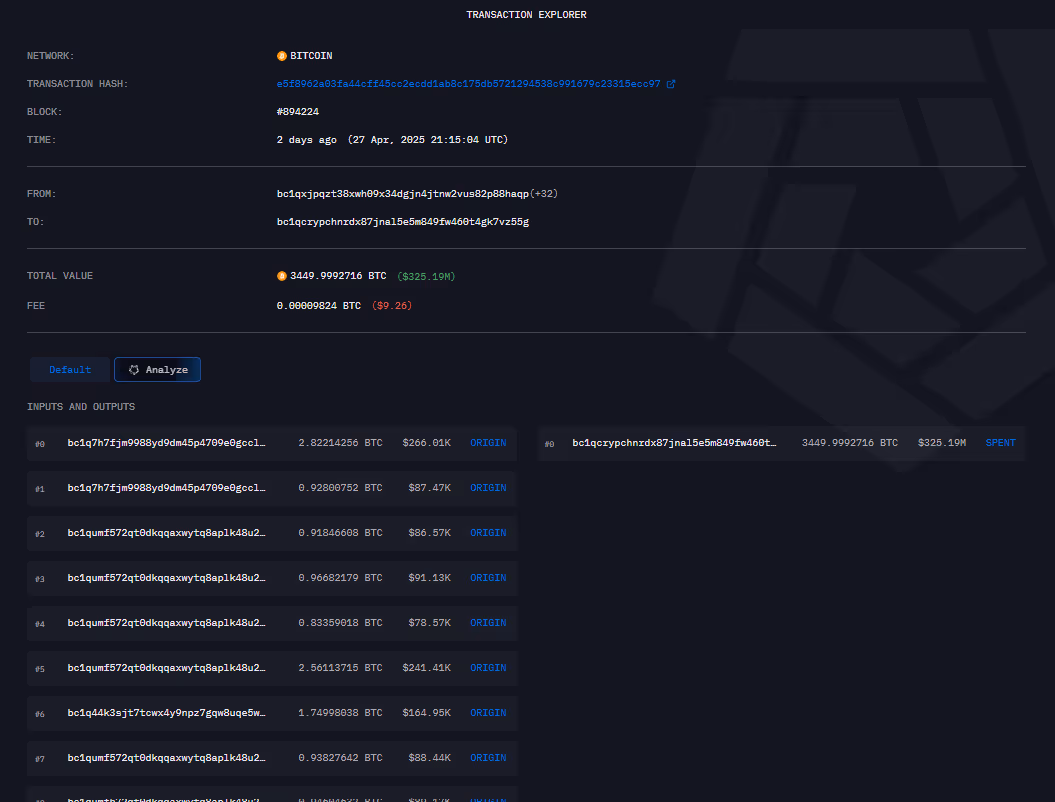This screenshot has width=1055, height=802.
Task: Toggle ORIGIN tracing on input #5
Action: [x=487, y=667]
